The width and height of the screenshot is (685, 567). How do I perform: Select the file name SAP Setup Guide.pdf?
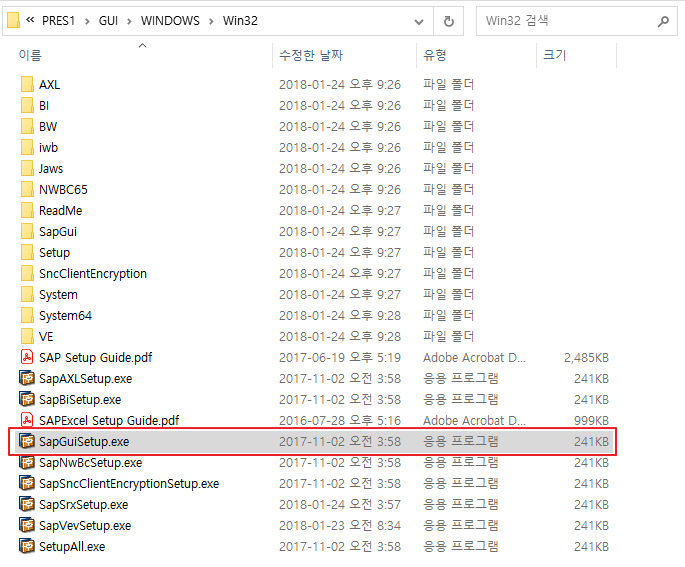click(x=96, y=357)
